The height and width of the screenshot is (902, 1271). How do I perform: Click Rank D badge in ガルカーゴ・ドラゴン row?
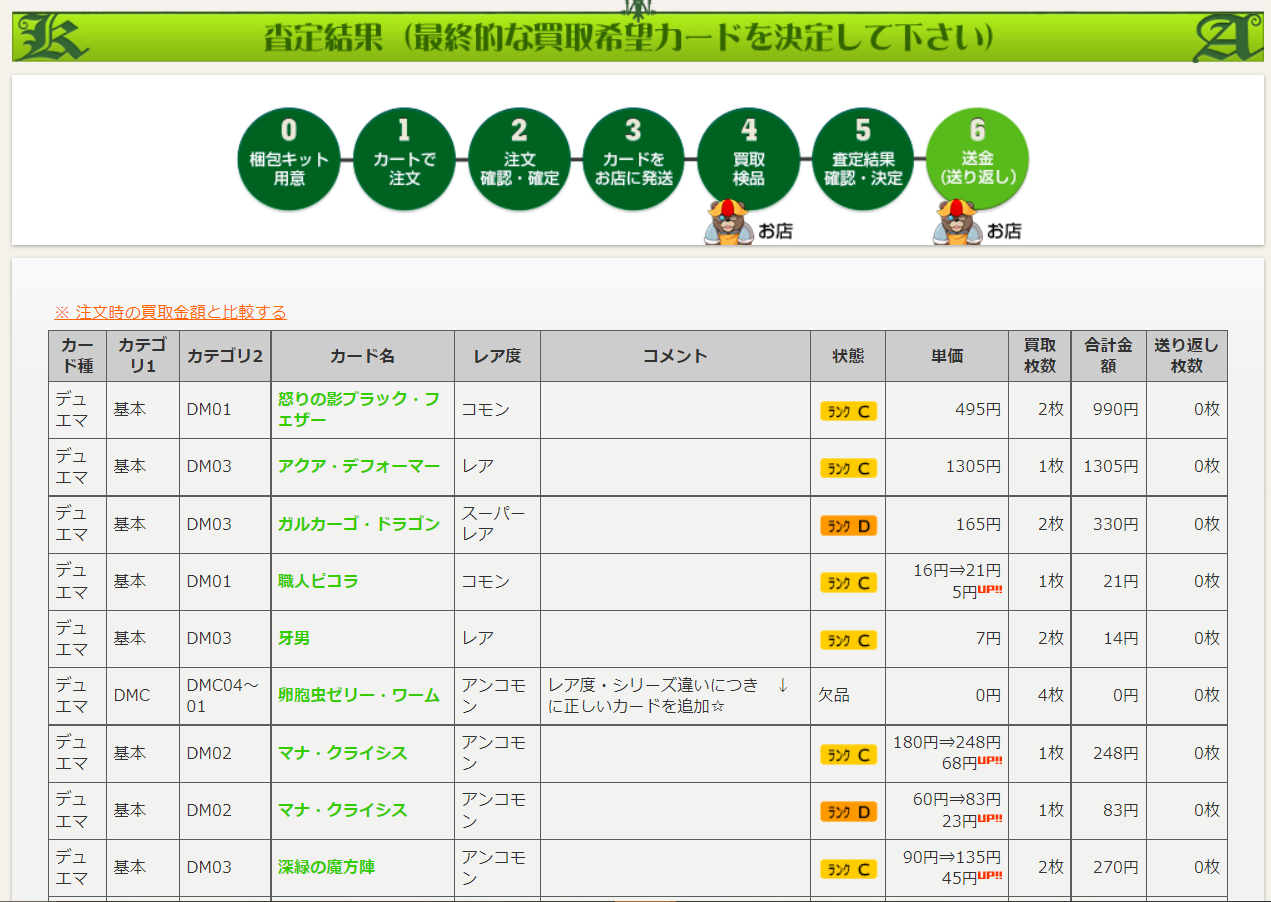(848, 525)
